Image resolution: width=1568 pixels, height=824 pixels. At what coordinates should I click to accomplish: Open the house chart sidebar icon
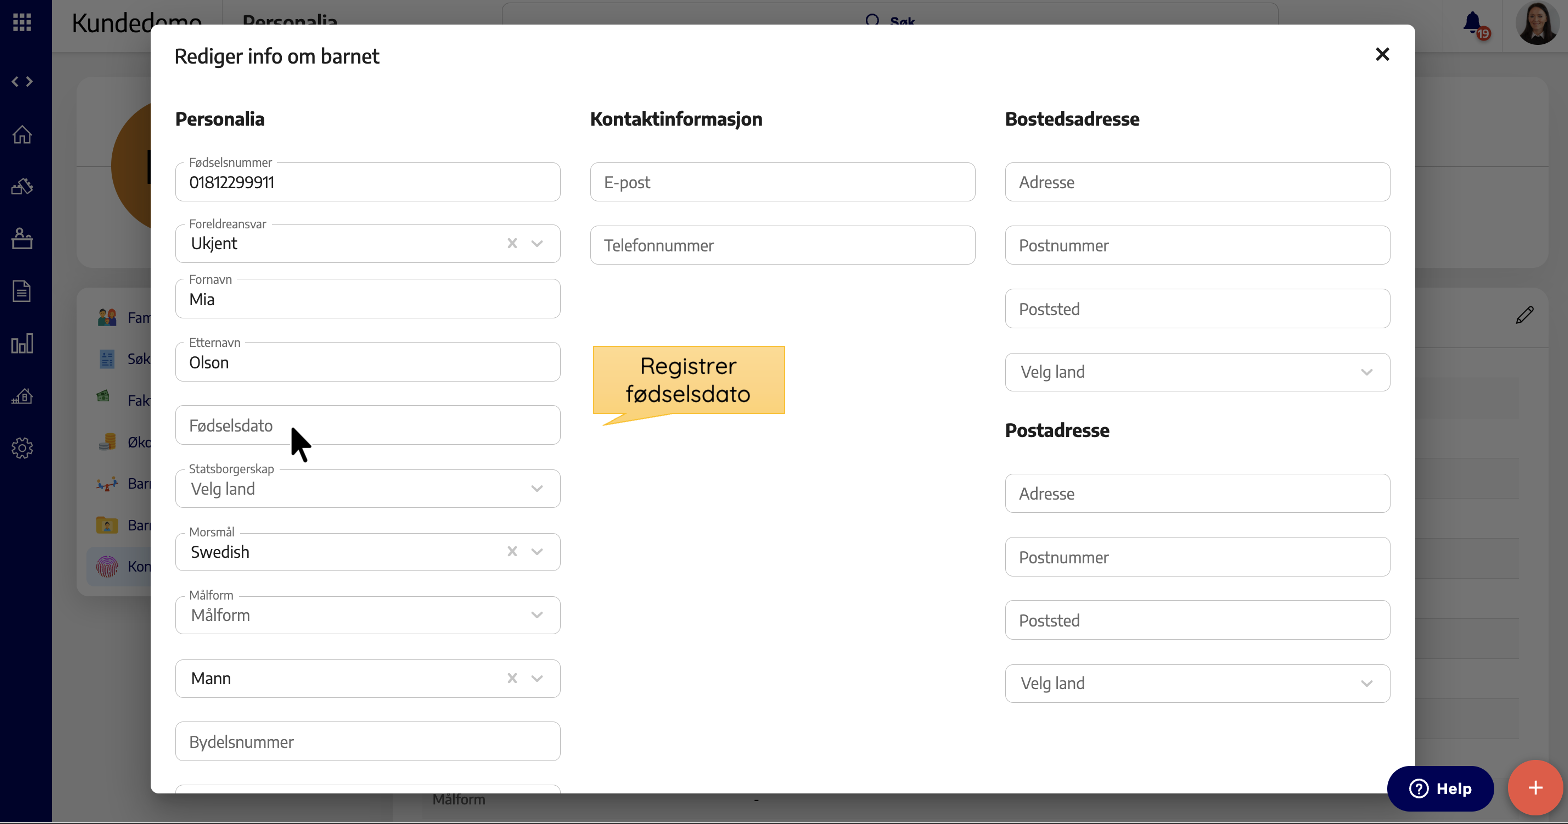pyautogui.click(x=22, y=396)
